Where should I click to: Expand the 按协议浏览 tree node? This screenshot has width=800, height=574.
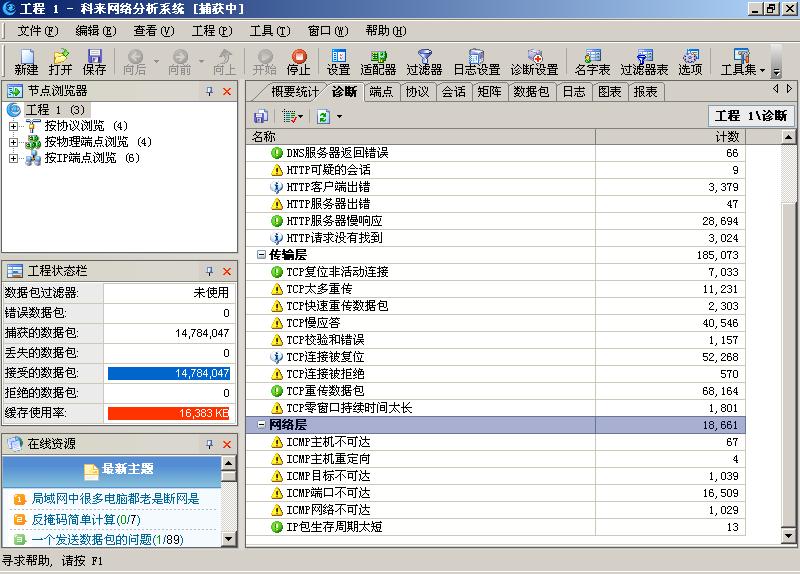tap(14, 126)
